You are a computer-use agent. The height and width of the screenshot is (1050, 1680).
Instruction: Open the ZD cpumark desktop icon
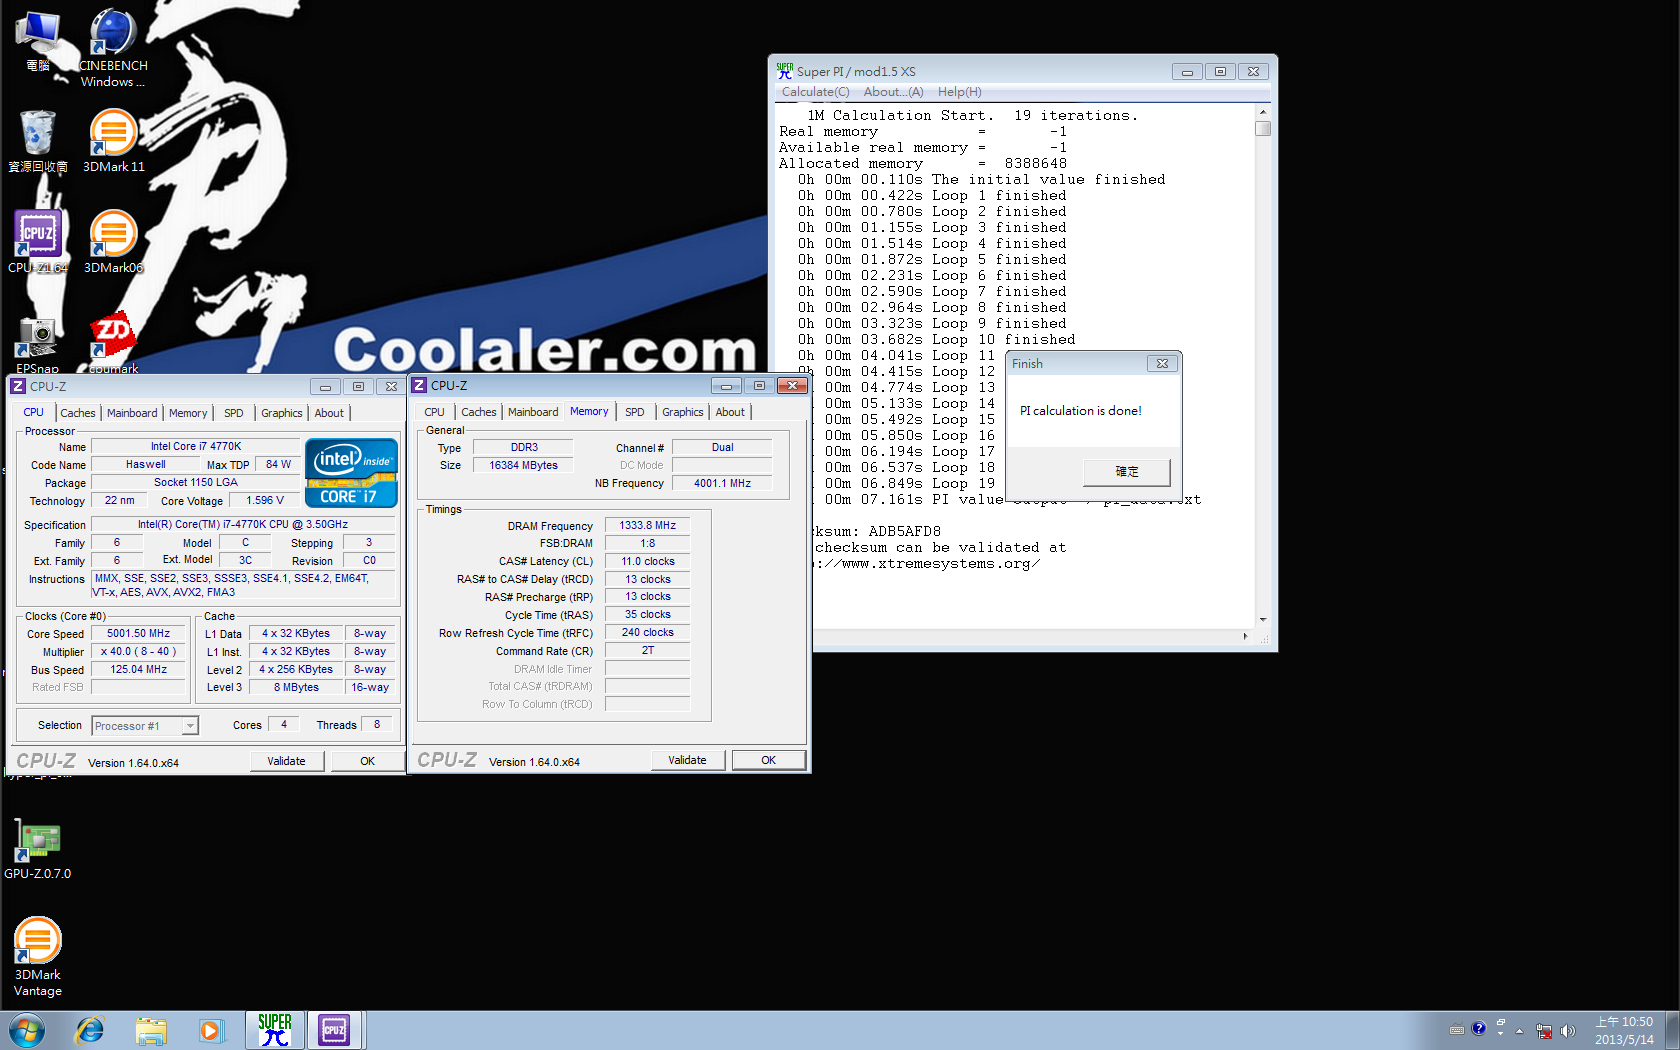[x=113, y=343]
